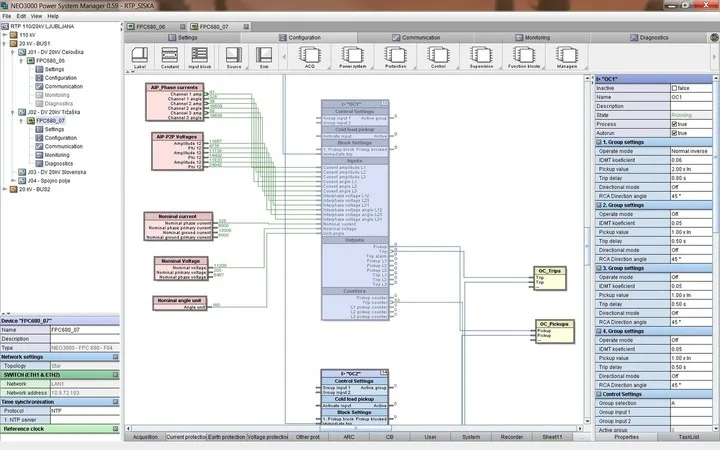Viewport: 720px width, 450px height.
Task: Select the Constant block icon
Action: 169,55
